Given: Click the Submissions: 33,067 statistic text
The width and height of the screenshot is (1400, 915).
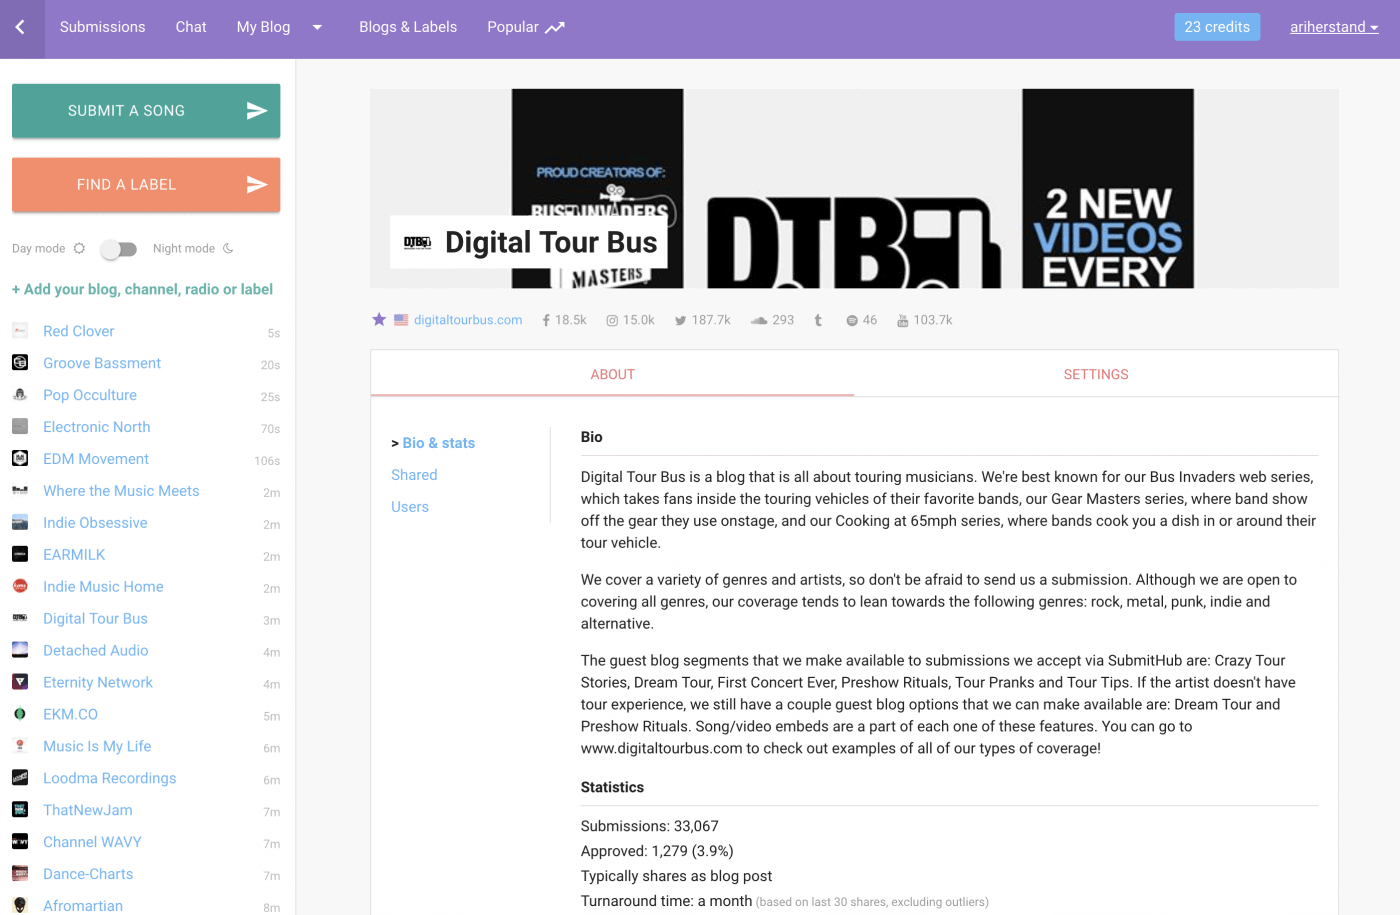Looking at the screenshot, I should pos(650,826).
